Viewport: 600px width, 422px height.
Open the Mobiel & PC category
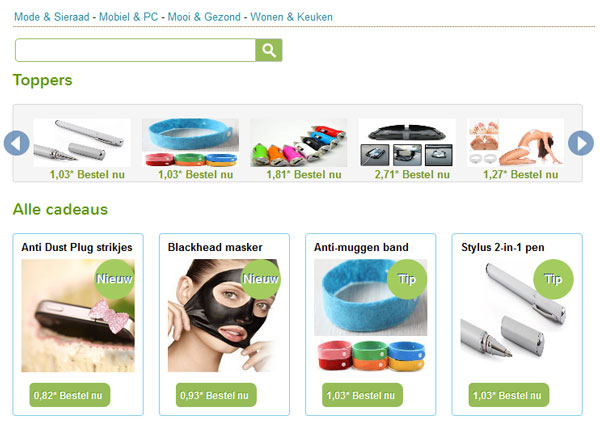click(x=128, y=17)
